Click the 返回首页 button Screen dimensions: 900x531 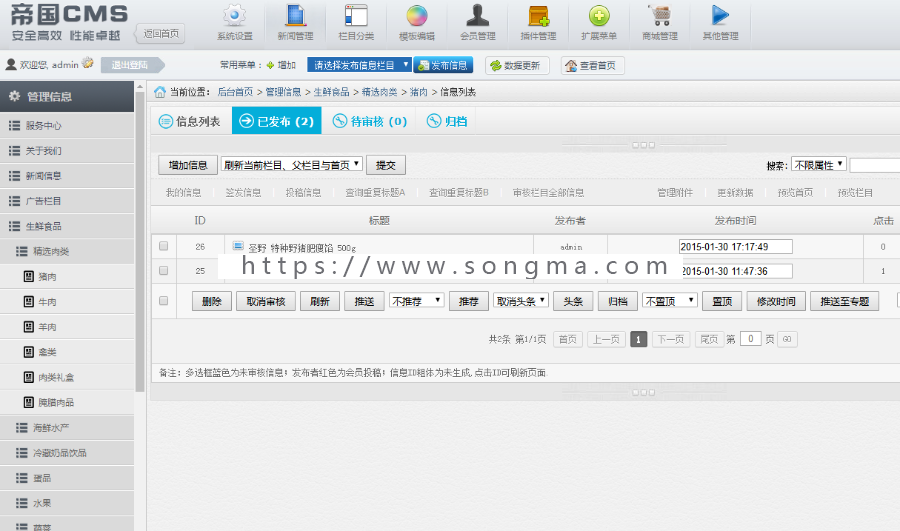(161, 34)
